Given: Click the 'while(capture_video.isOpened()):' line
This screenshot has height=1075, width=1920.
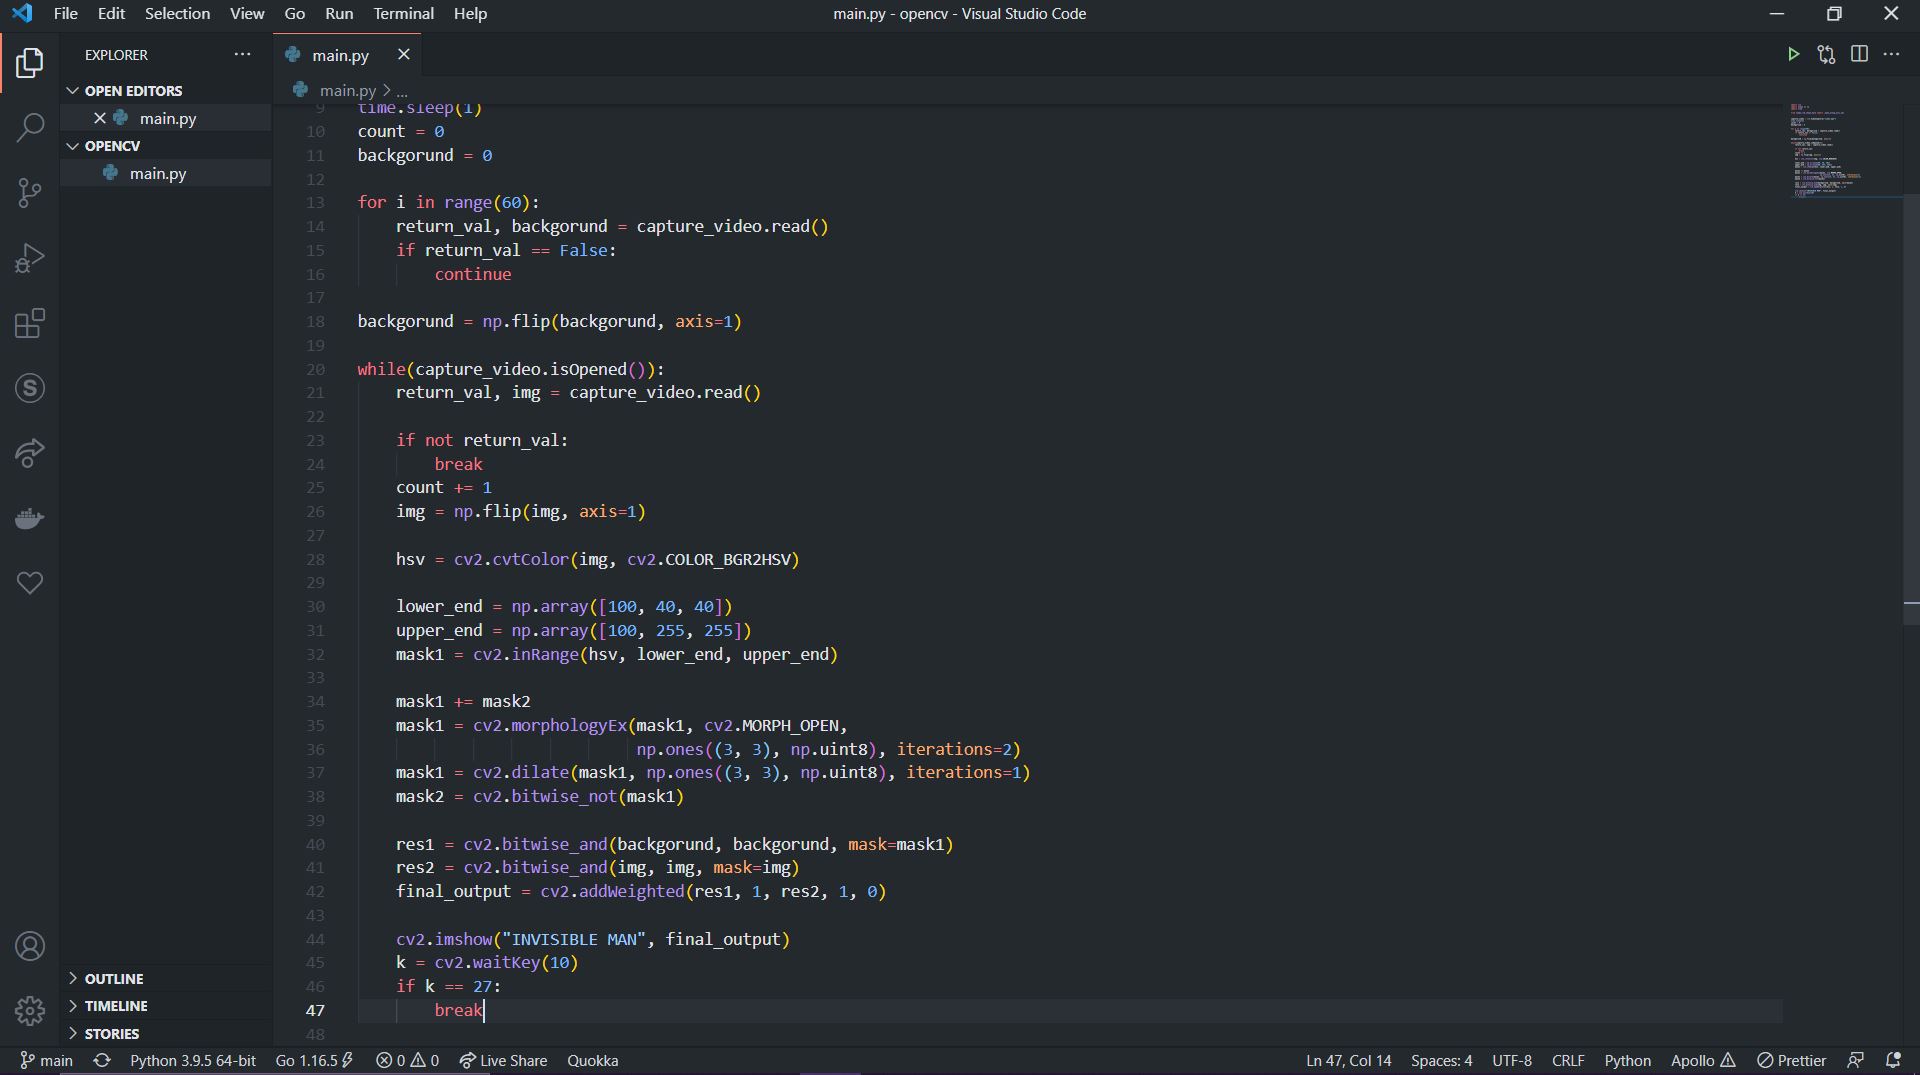Looking at the screenshot, I should (x=511, y=369).
